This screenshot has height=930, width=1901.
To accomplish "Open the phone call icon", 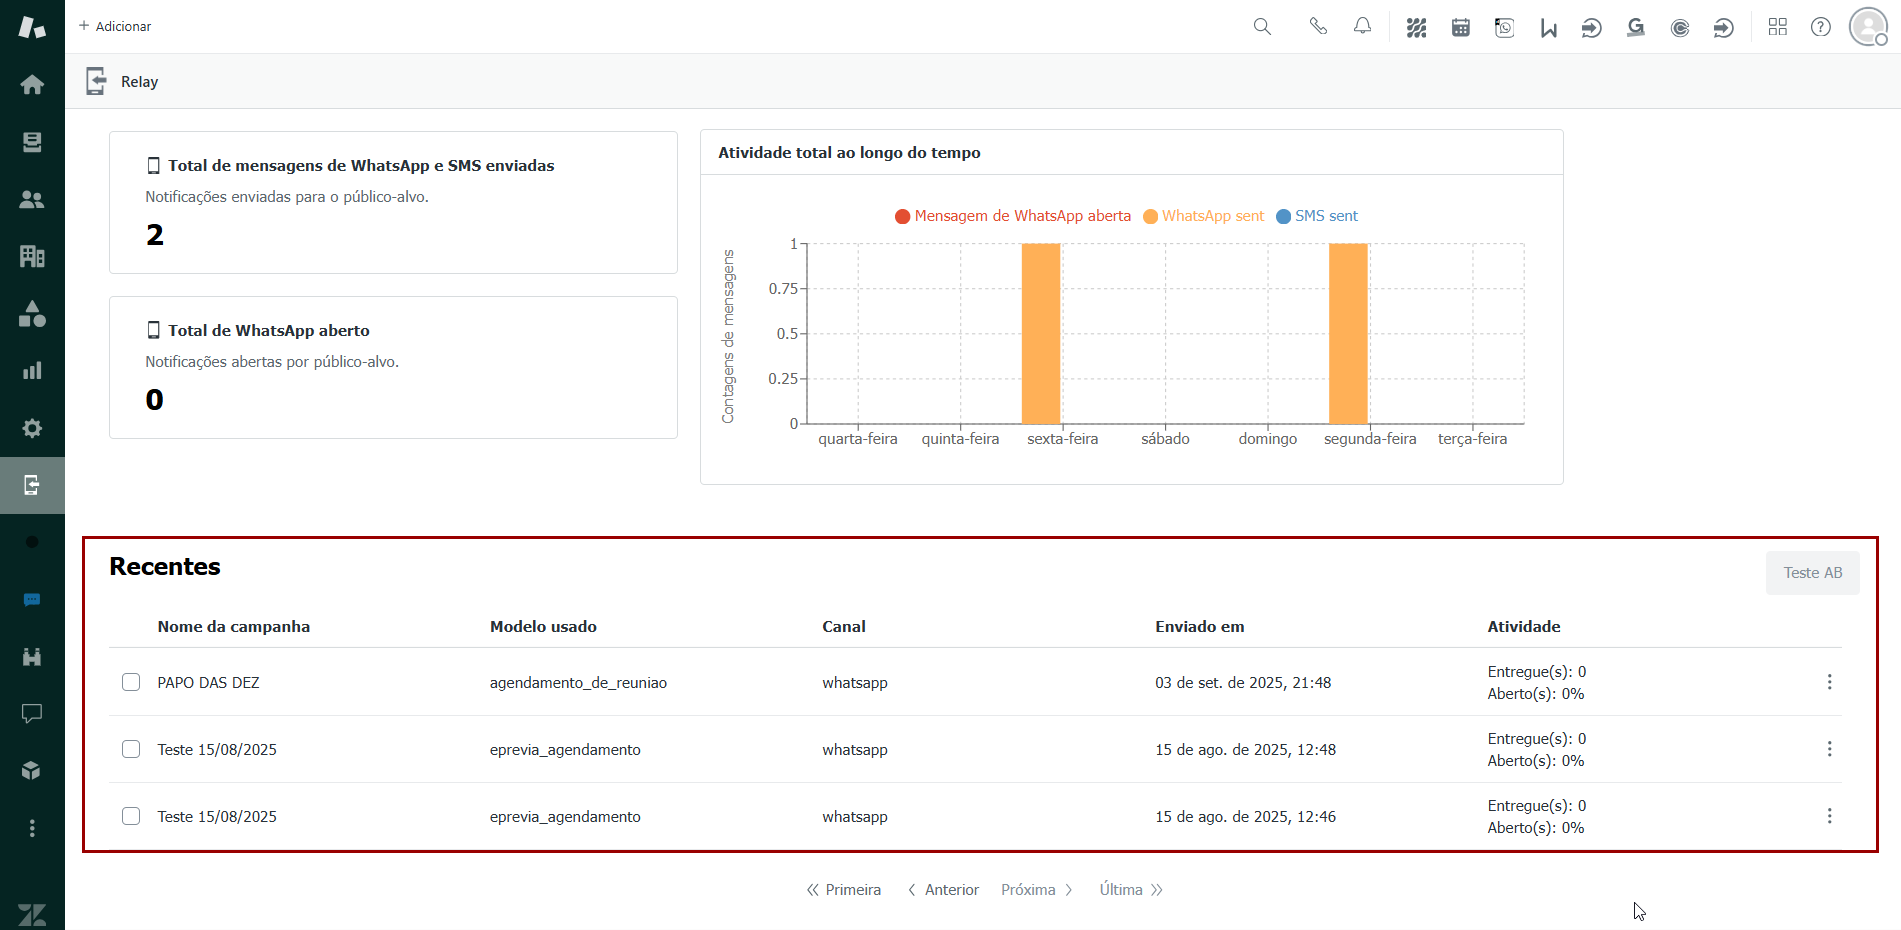I will pyautogui.click(x=1318, y=27).
